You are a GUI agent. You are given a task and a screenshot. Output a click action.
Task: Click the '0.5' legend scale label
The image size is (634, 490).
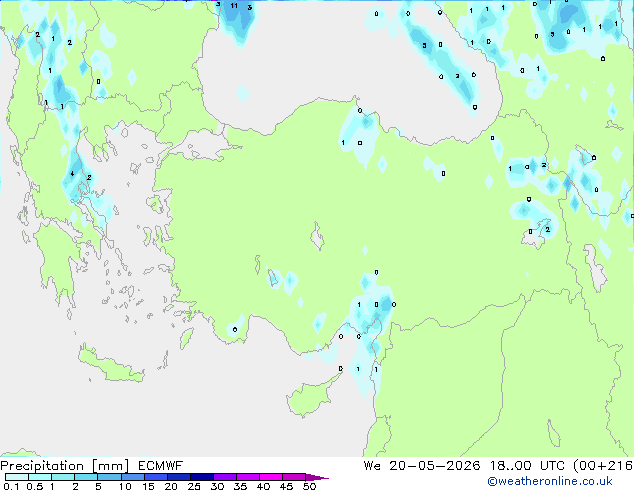pos(35,486)
